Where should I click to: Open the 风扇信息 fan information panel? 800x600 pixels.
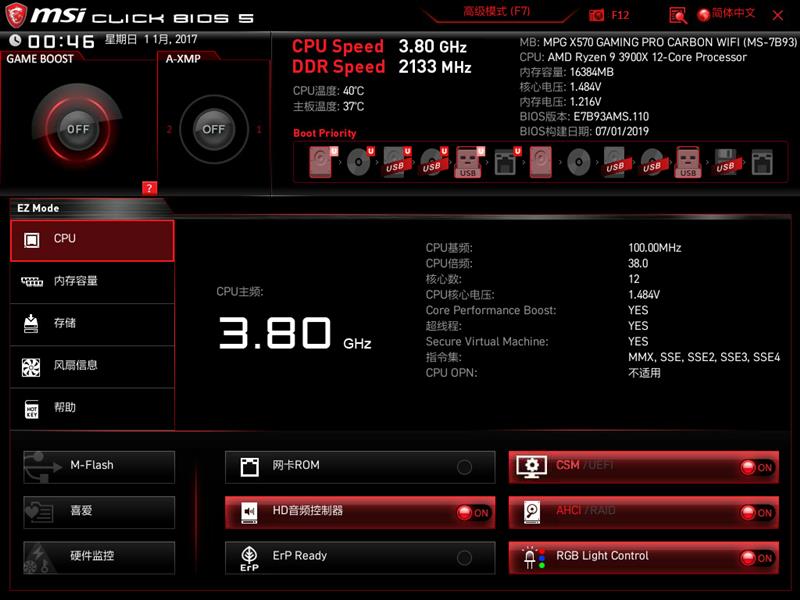[92, 365]
